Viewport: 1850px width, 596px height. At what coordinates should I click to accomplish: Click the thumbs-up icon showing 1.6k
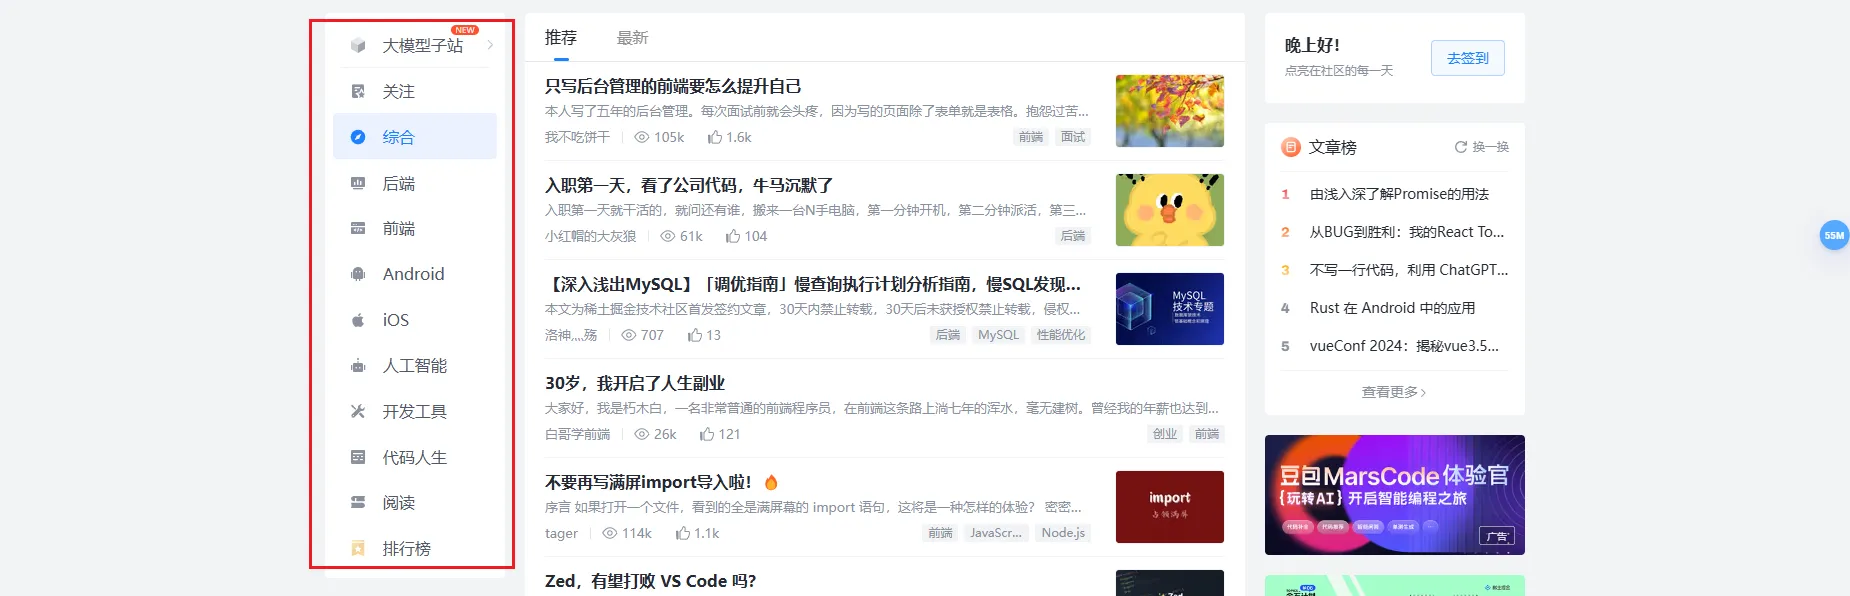[x=715, y=137]
